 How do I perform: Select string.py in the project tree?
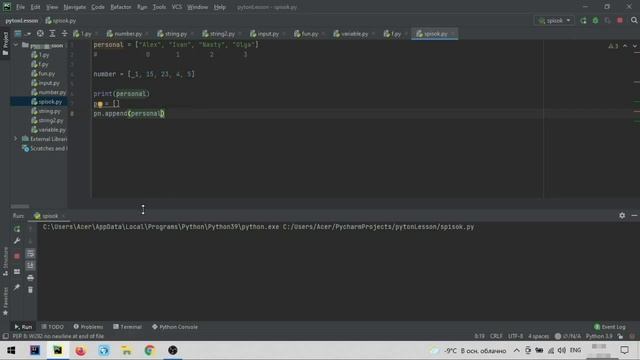coord(46,111)
